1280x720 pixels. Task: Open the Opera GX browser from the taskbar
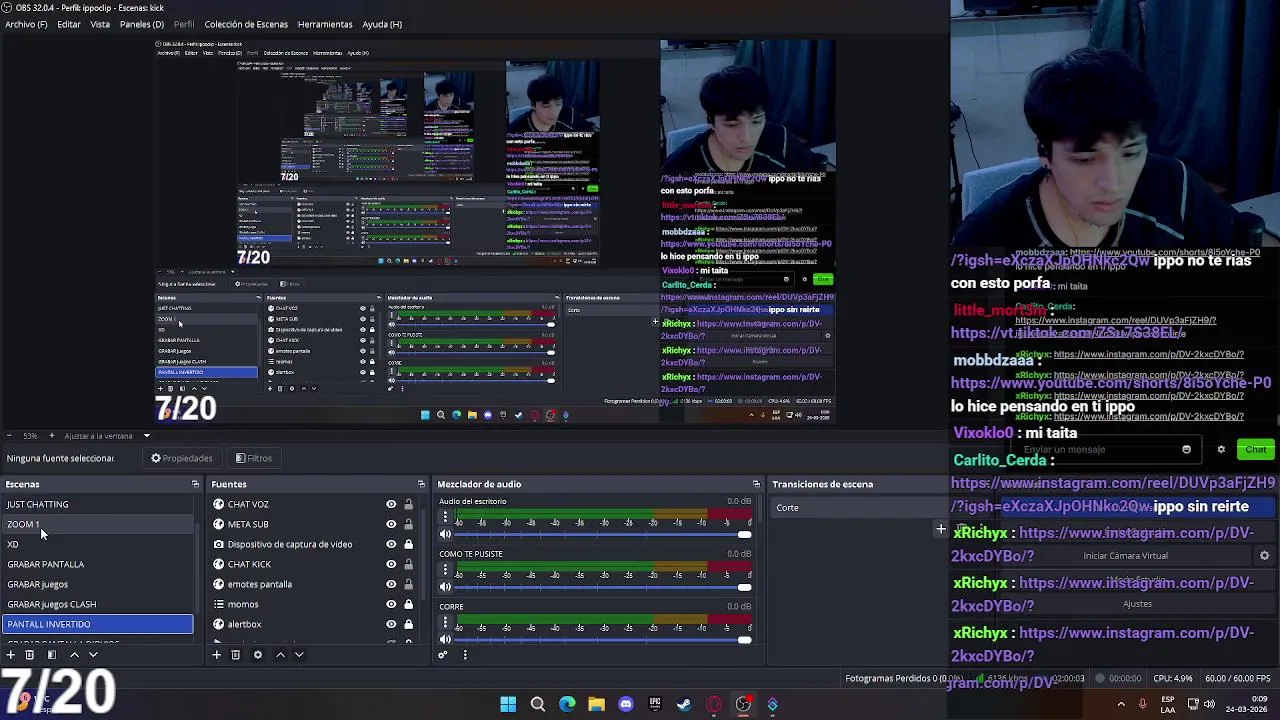coord(714,704)
